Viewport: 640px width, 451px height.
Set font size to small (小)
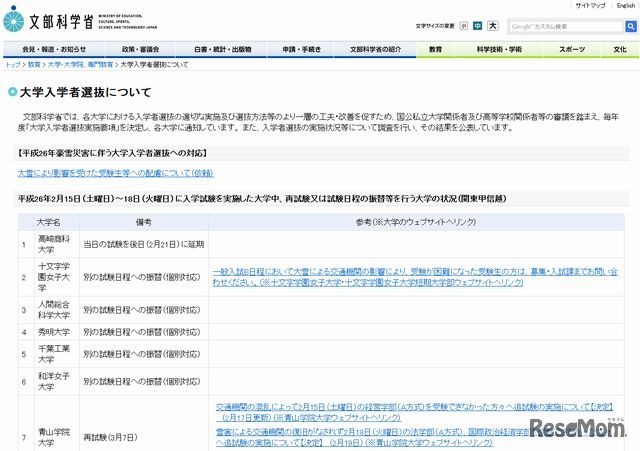[x=463, y=26]
